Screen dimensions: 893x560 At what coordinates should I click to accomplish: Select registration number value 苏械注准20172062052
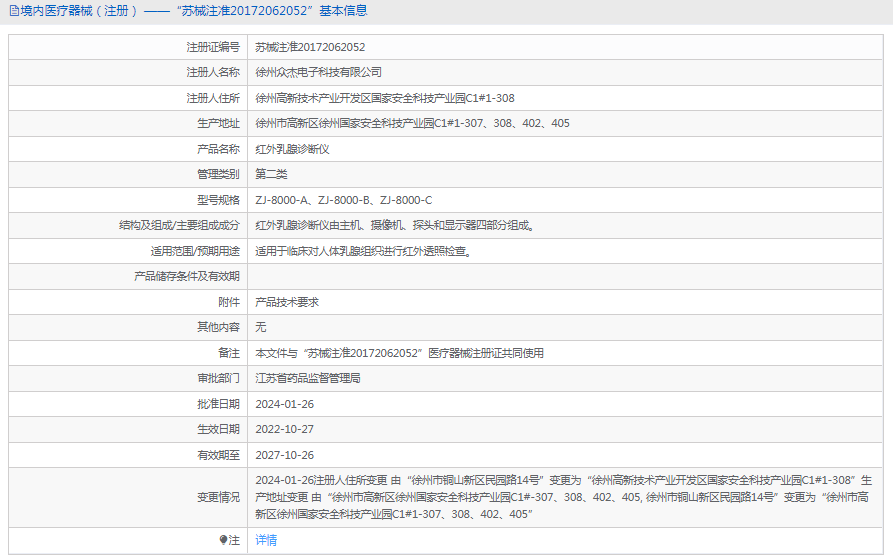coord(310,47)
